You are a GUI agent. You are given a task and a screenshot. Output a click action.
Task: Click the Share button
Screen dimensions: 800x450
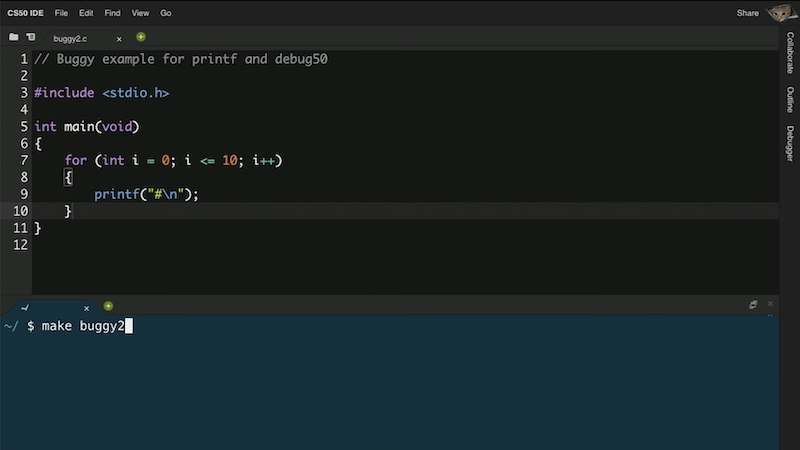(x=748, y=13)
